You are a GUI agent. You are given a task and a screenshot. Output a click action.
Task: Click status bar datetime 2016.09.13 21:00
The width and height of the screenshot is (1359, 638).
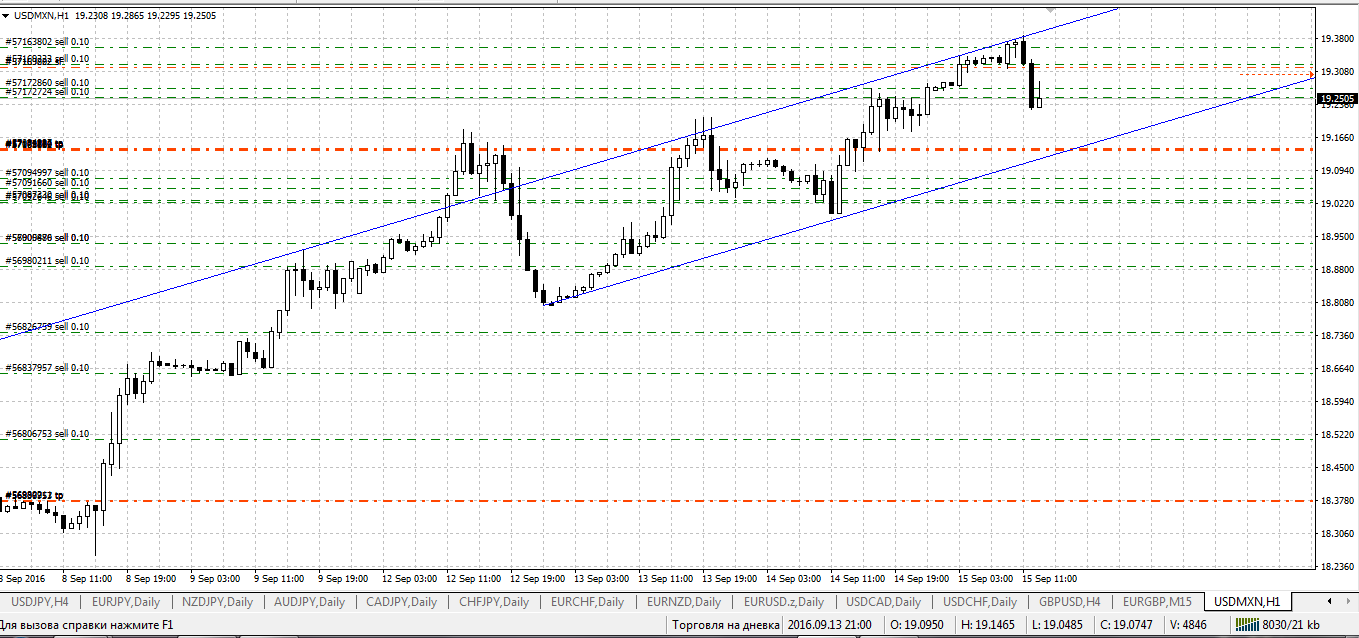pyautogui.click(x=829, y=625)
